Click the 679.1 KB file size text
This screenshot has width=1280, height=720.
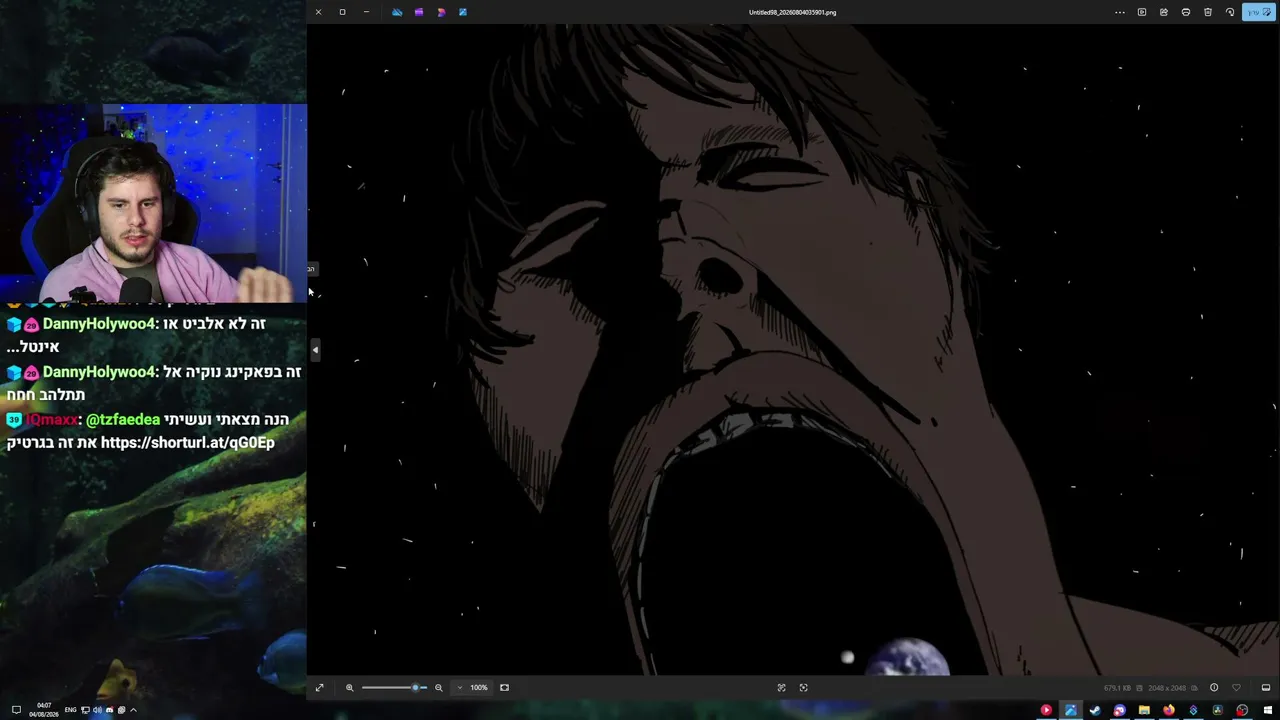point(1117,688)
